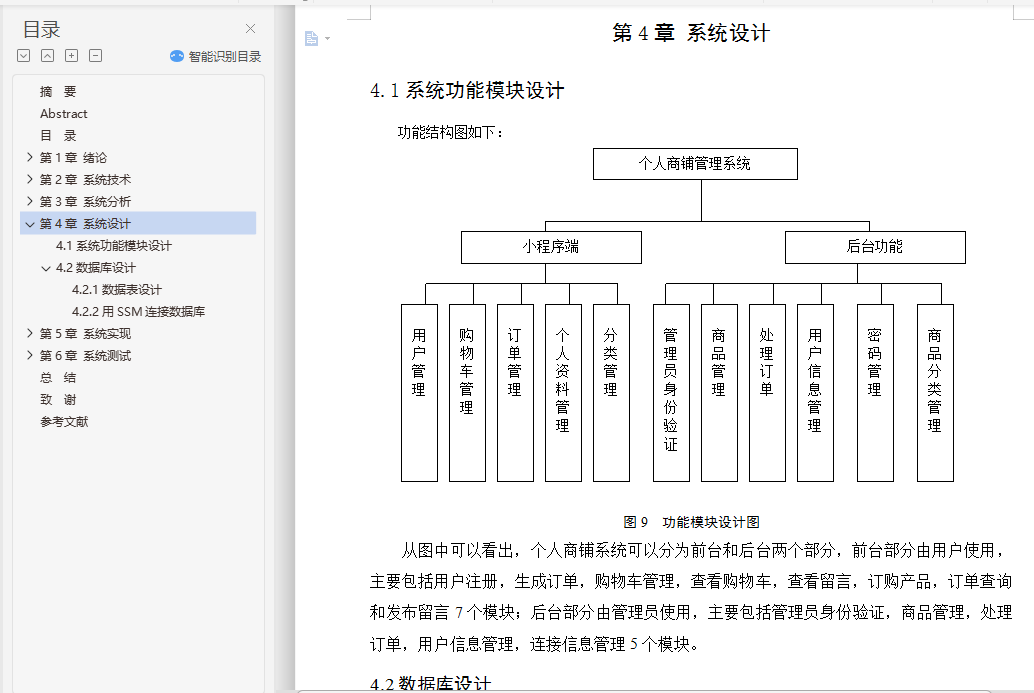The height and width of the screenshot is (693, 1034).
Task: Go to the 总 结 entry
Action: (x=58, y=378)
